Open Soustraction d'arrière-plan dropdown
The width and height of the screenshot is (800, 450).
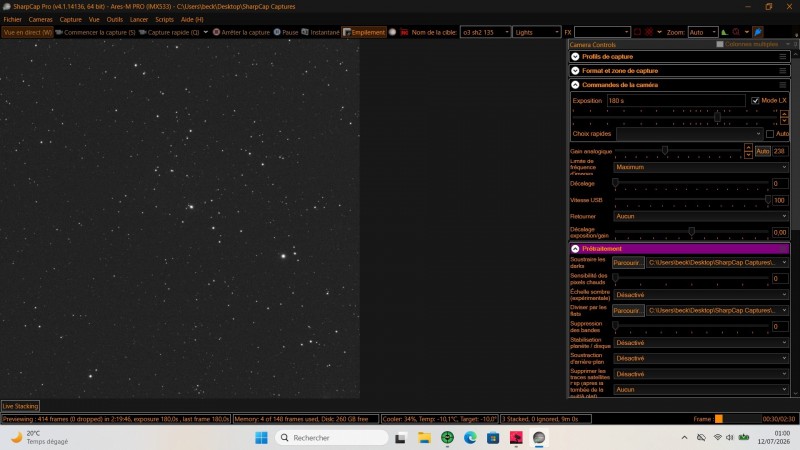701,359
